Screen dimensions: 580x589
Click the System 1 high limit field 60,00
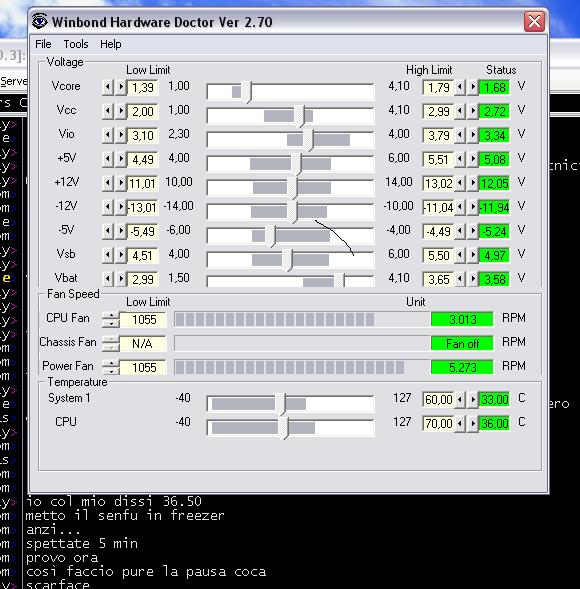pos(438,399)
